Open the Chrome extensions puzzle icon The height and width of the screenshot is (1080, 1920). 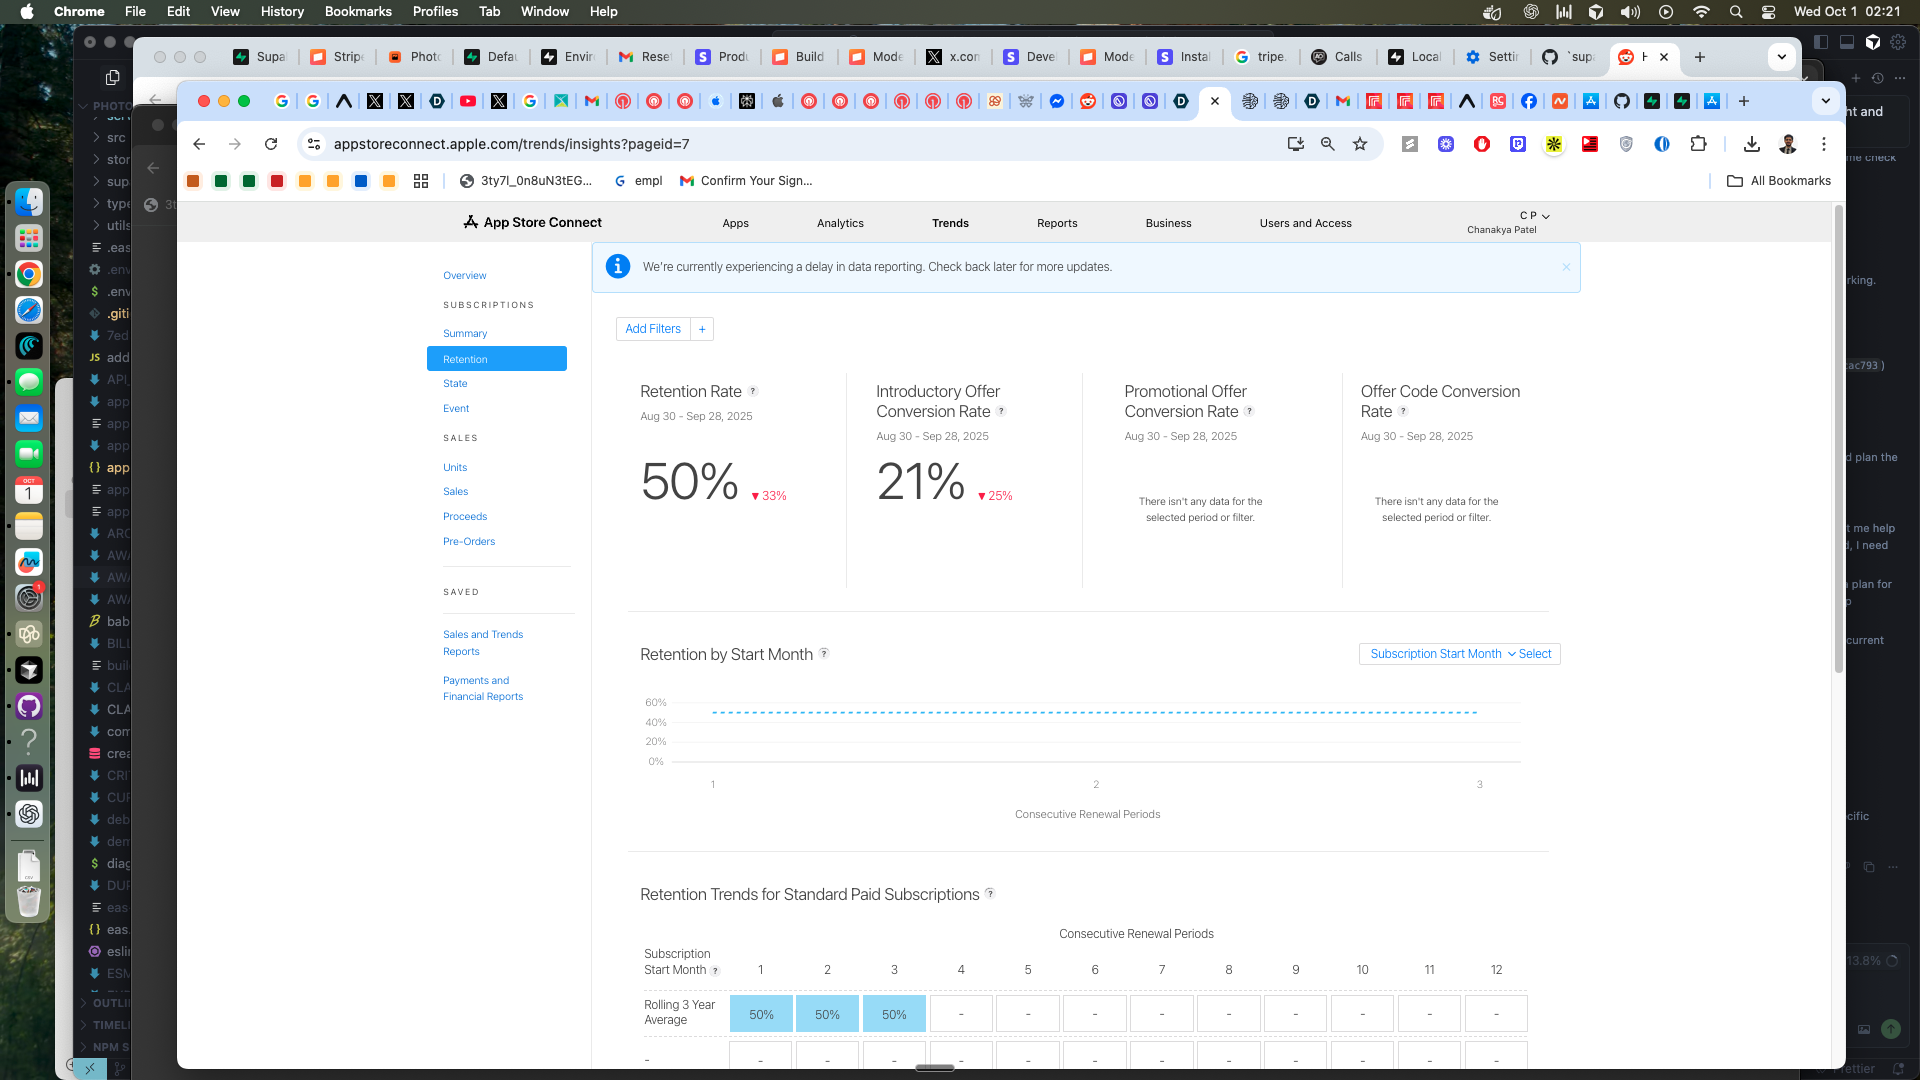1698,144
